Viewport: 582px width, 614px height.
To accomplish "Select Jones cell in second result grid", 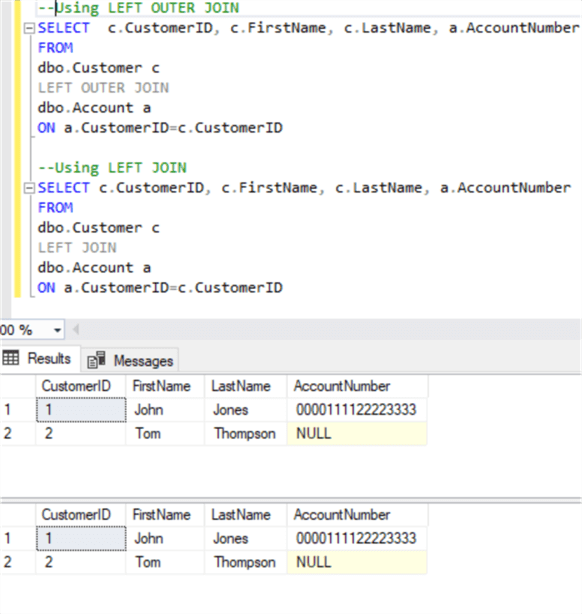I will click(246, 538).
